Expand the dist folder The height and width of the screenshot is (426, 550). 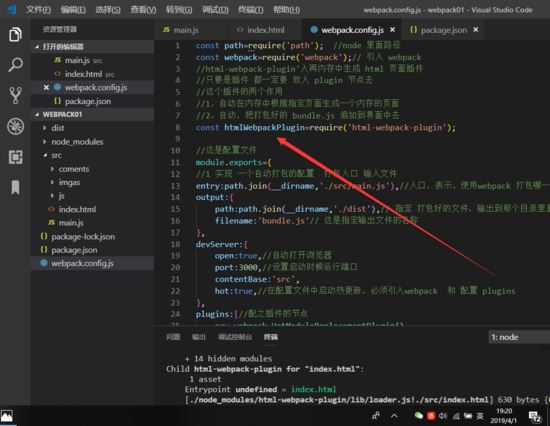pos(93,128)
